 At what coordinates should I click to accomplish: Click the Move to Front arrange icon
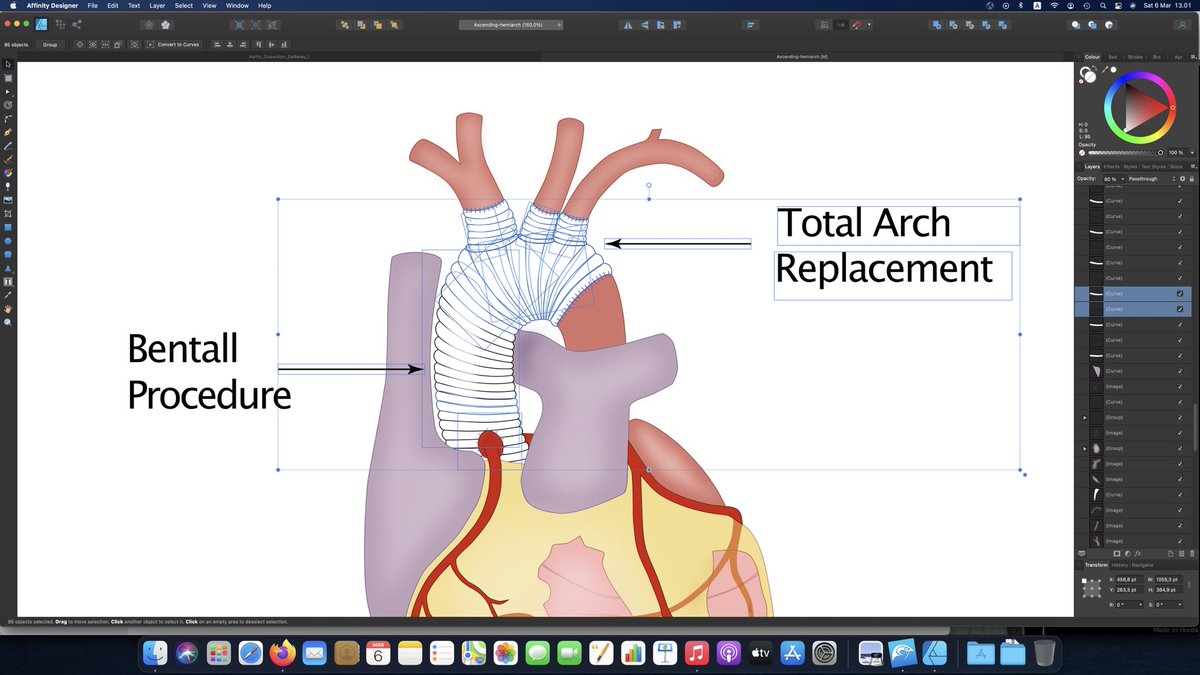point(394,24)
